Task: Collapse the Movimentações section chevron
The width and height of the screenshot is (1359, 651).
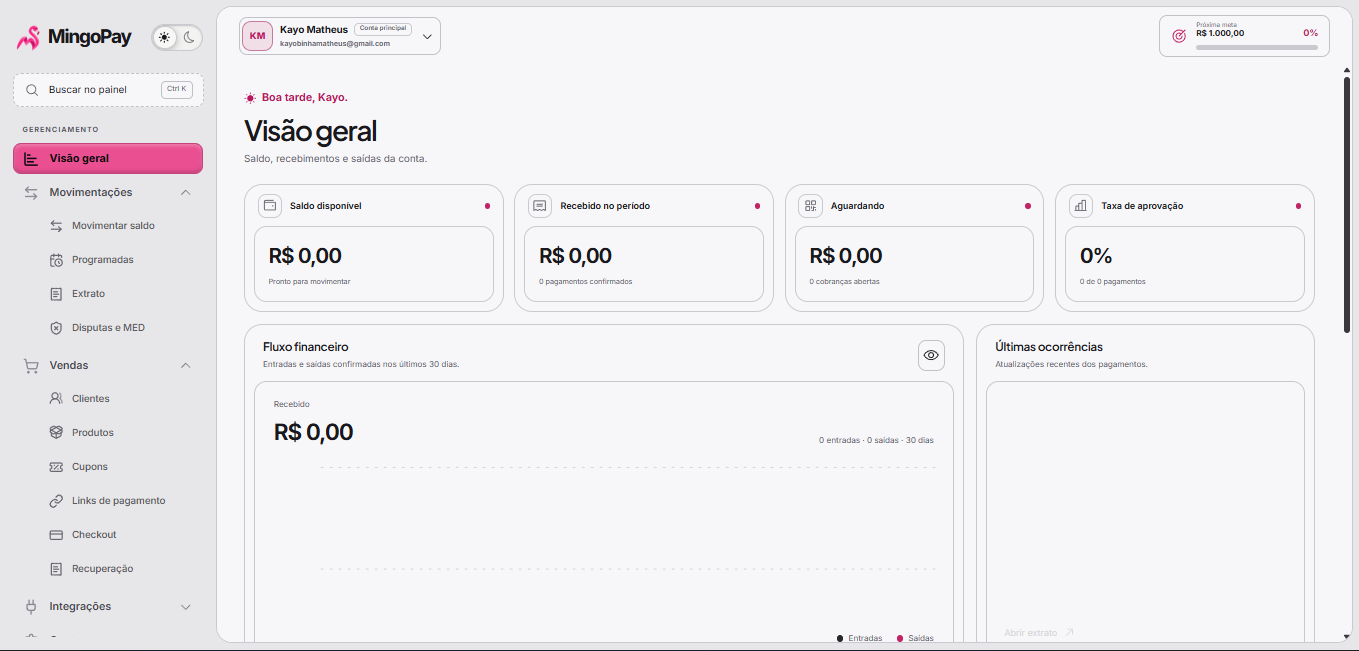Action: [185, 192]
